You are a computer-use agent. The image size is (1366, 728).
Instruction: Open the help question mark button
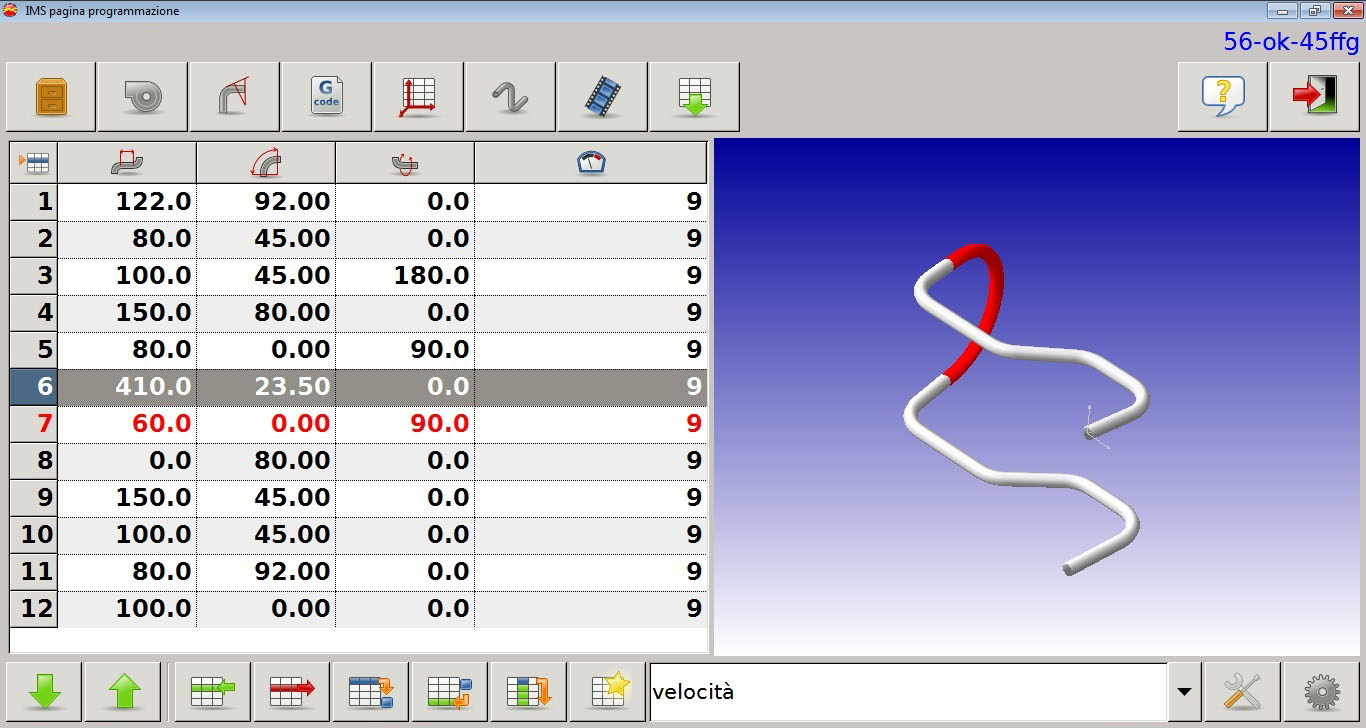point(1222,97)
